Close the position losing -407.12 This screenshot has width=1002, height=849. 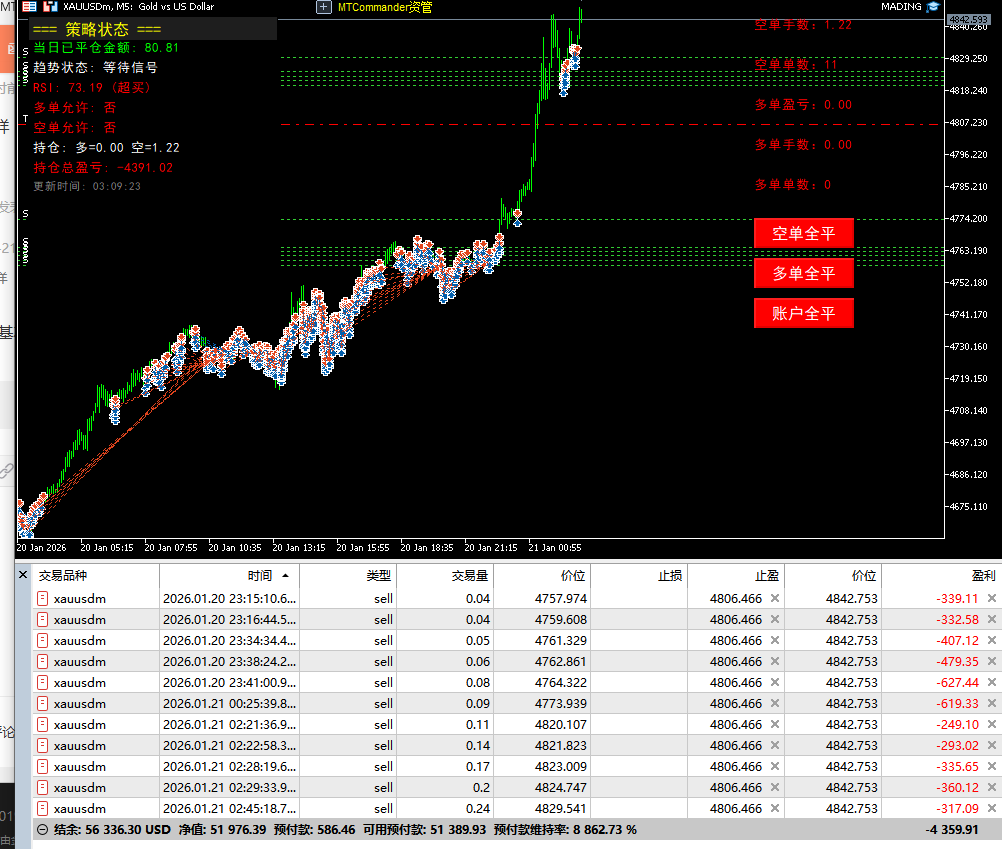992,640
